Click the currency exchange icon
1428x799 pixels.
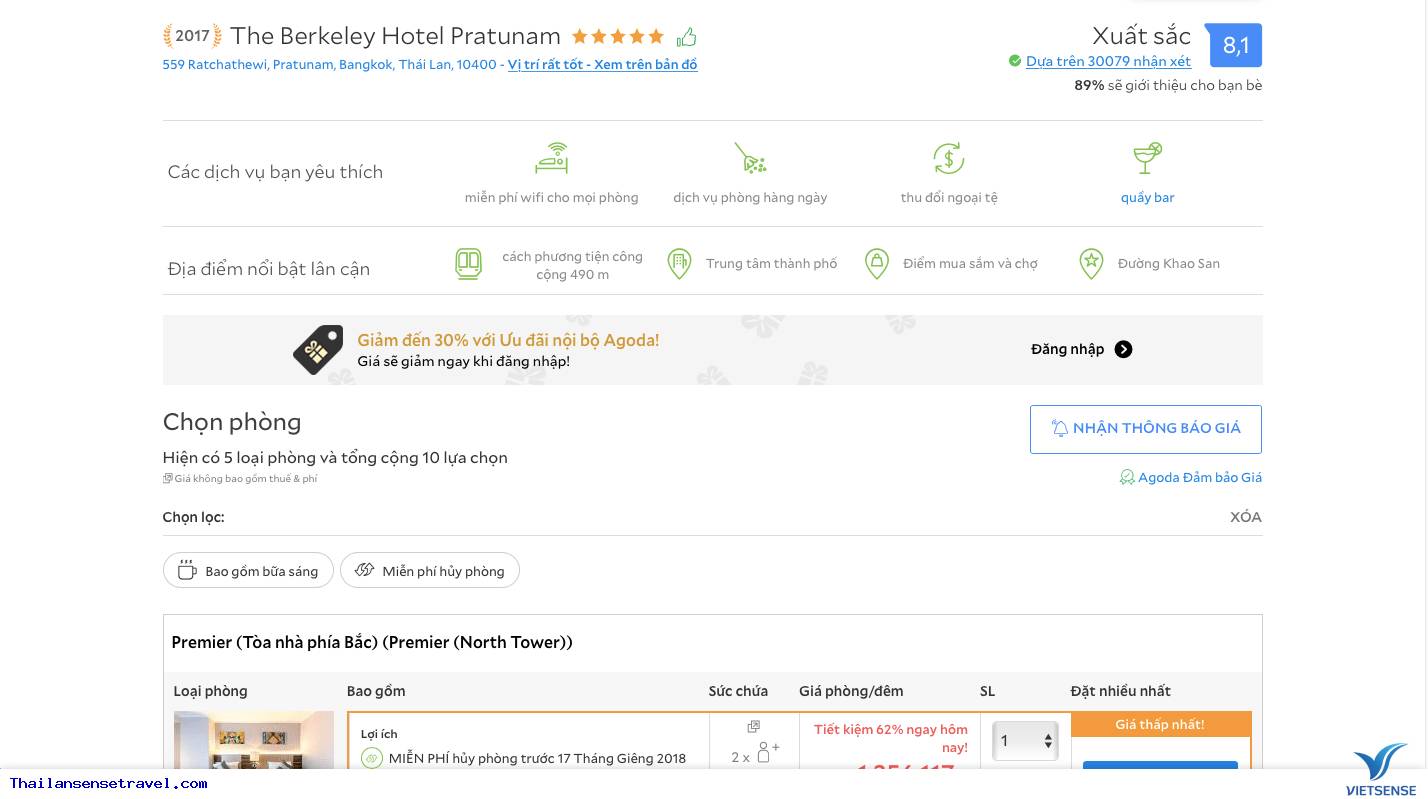[948, 158]
